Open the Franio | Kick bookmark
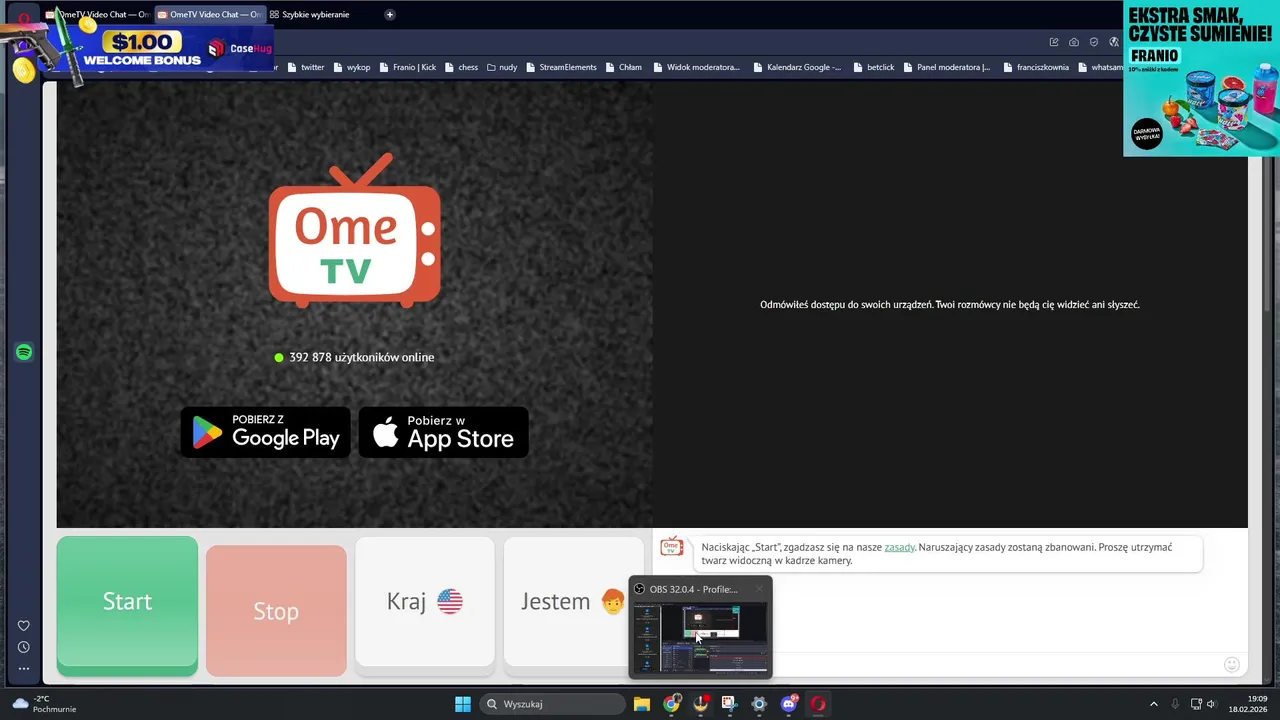 tap(407, 67)
